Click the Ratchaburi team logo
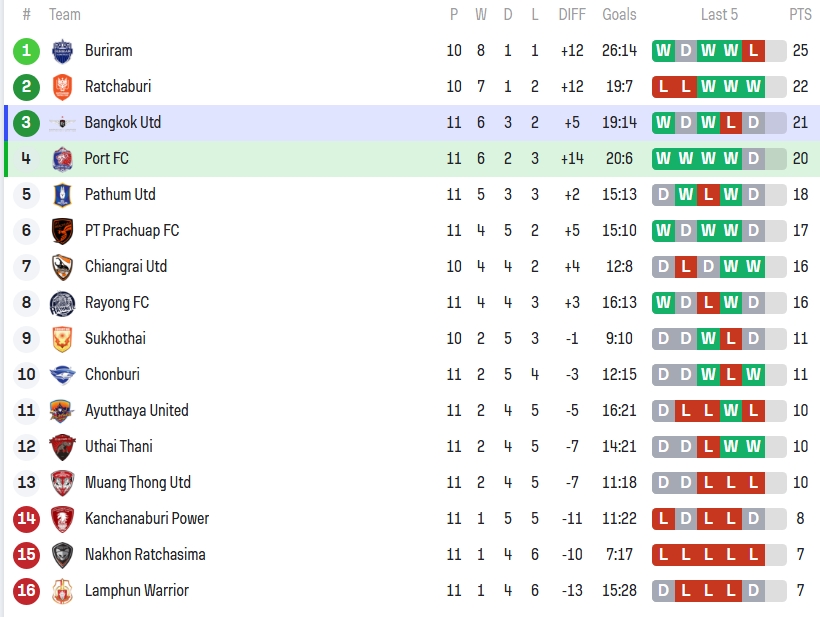The height and width of the screenshot is (617, 820). 62,87
